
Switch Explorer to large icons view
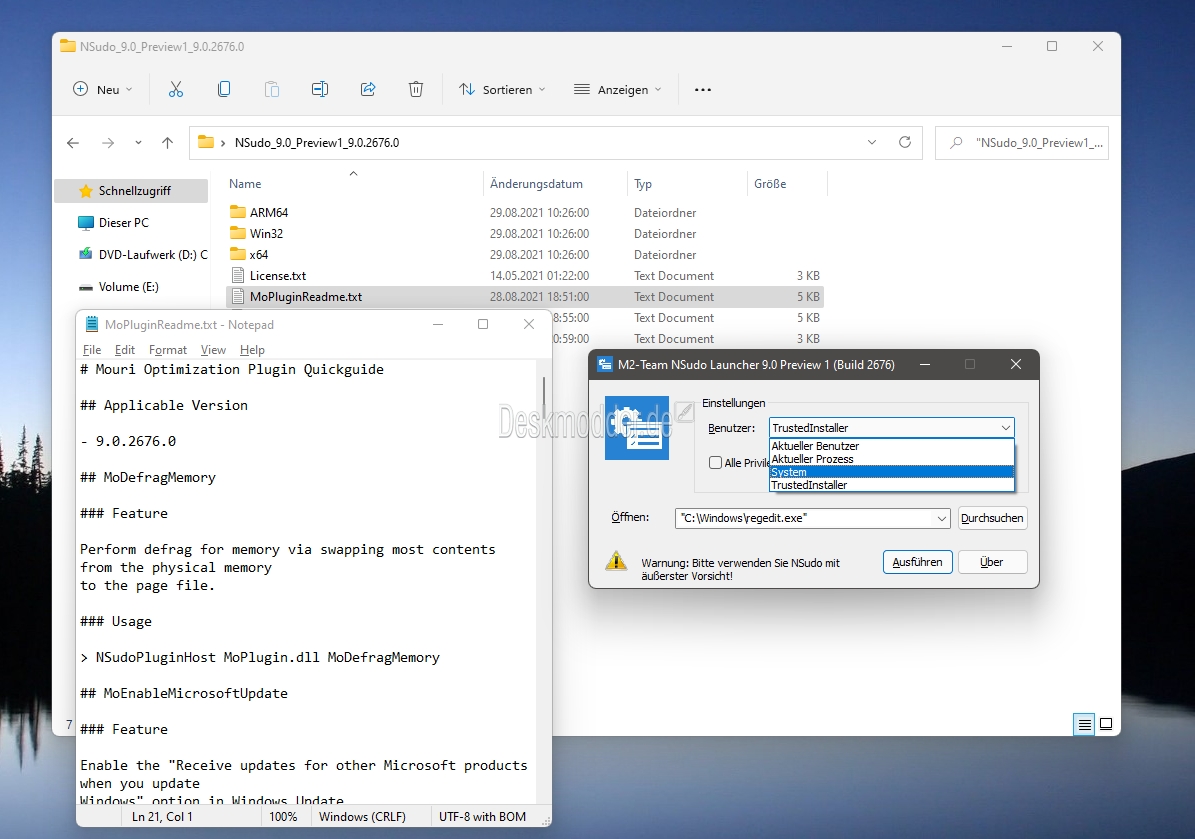[x=1106, y=724]
